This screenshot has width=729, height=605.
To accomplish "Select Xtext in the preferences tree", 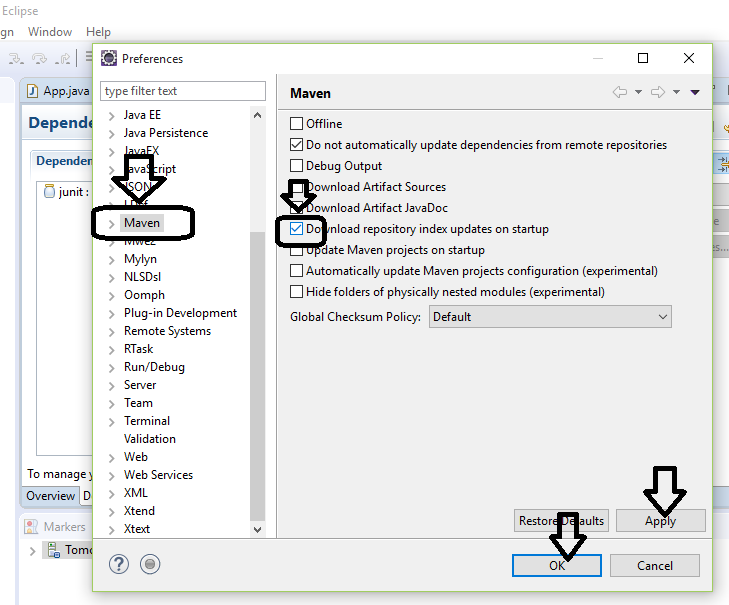I will pyautogui.click(x=137, y=529).
